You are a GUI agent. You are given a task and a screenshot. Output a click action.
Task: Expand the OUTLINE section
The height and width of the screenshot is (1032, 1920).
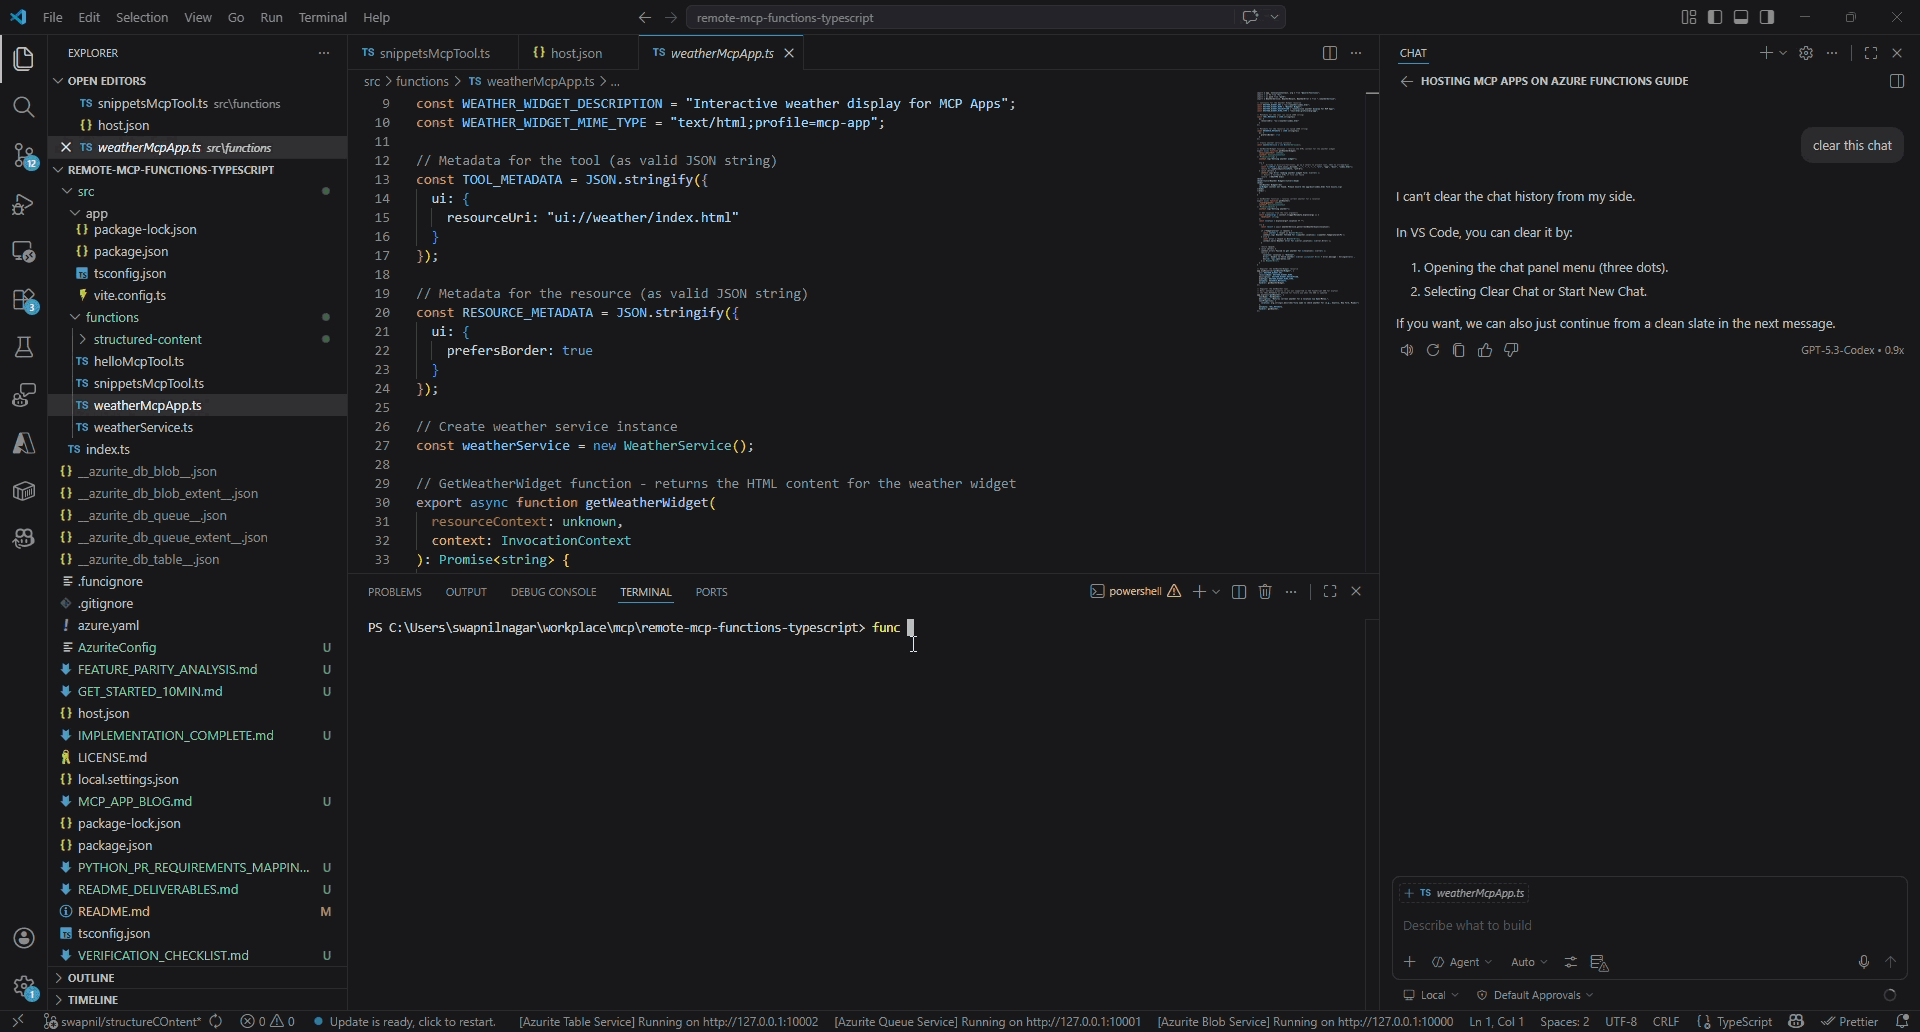pos(91,978)
